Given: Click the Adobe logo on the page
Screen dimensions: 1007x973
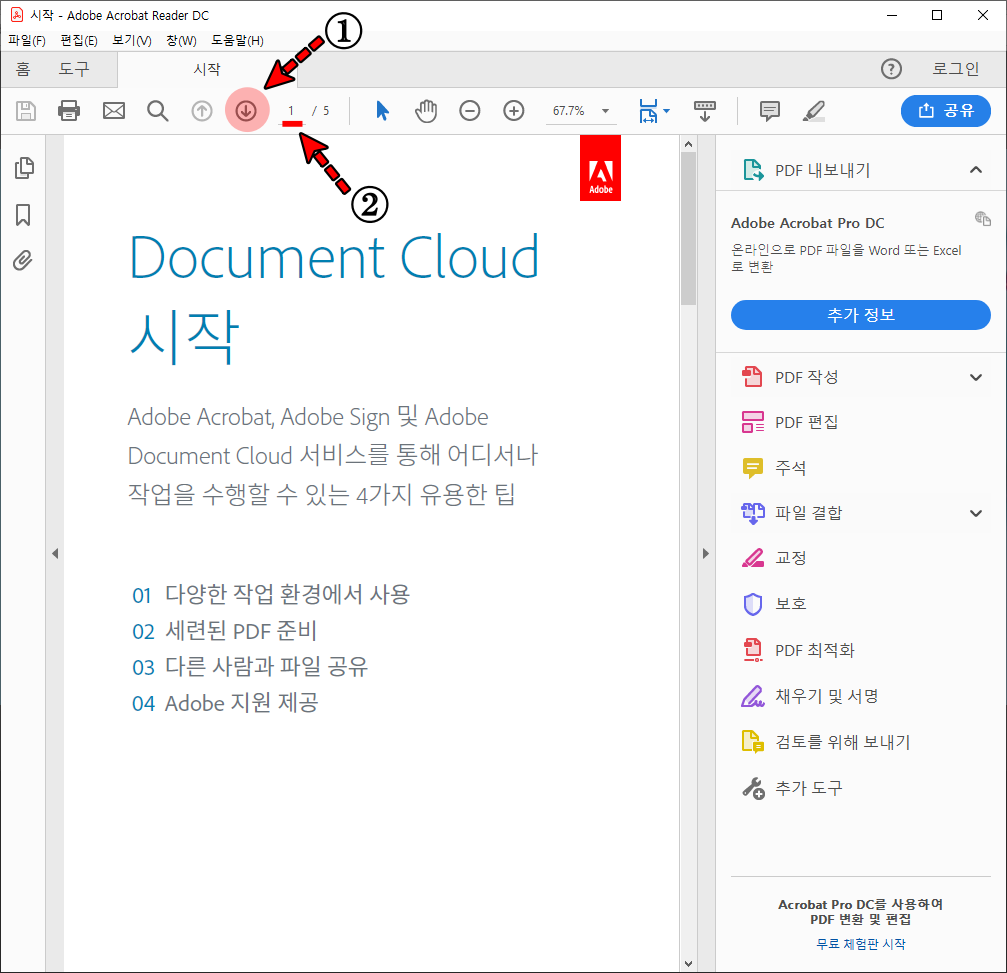Looking at the screenshot, I should [600, 168].
